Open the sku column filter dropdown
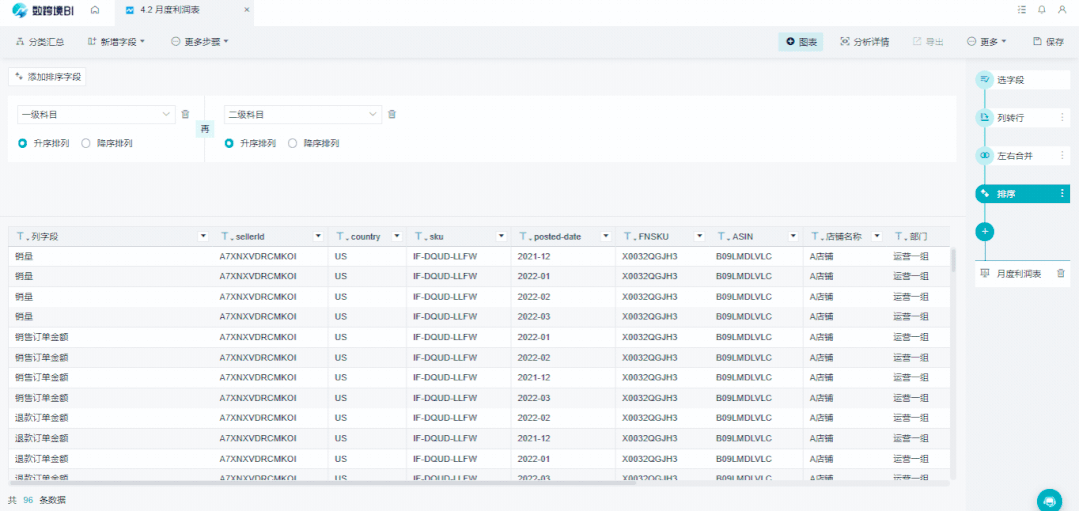Image resolution: width=1079 pixels, height=511 pixels. [501, 236]
